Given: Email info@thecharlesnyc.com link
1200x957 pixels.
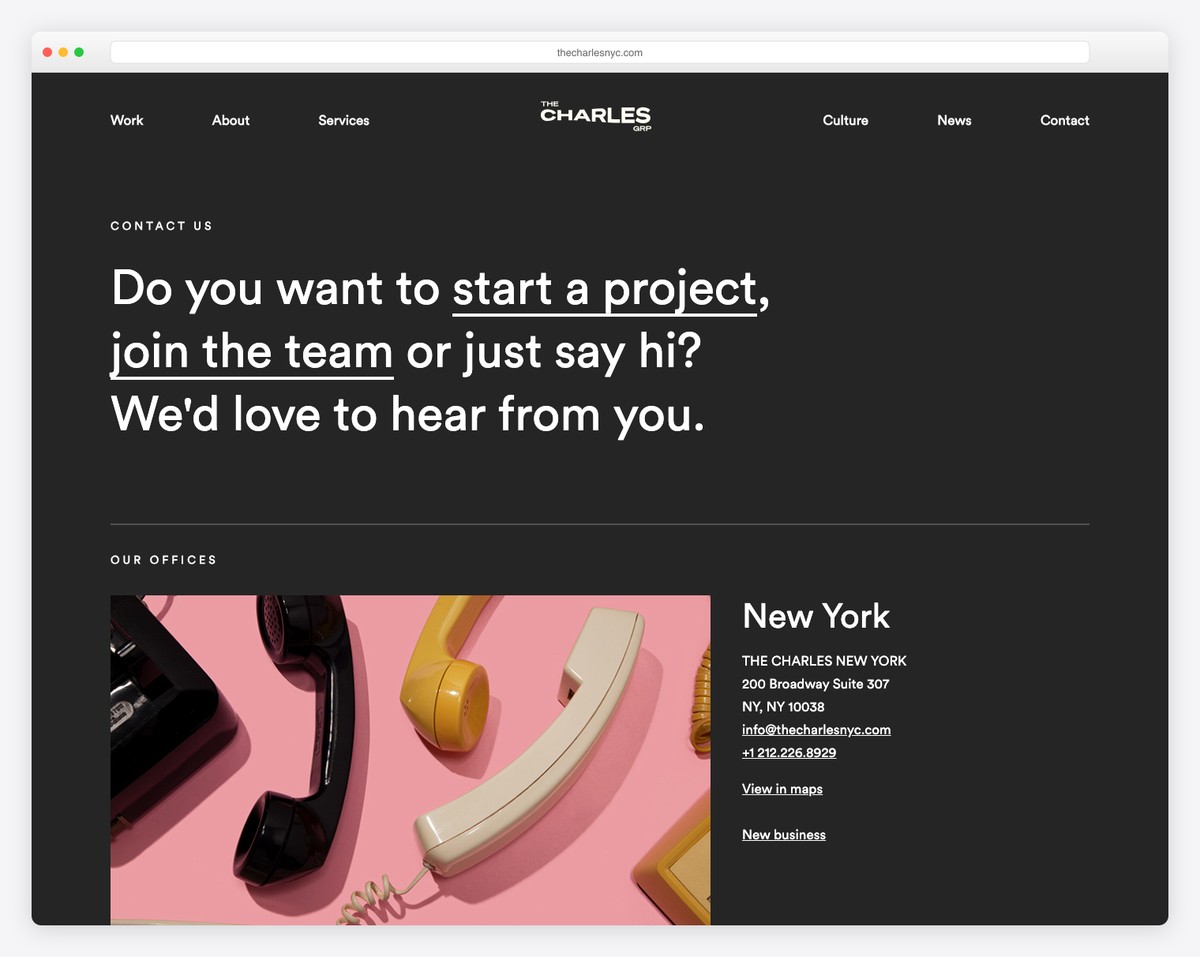Looking at the screenshot, I should click(x=816, y=730).
